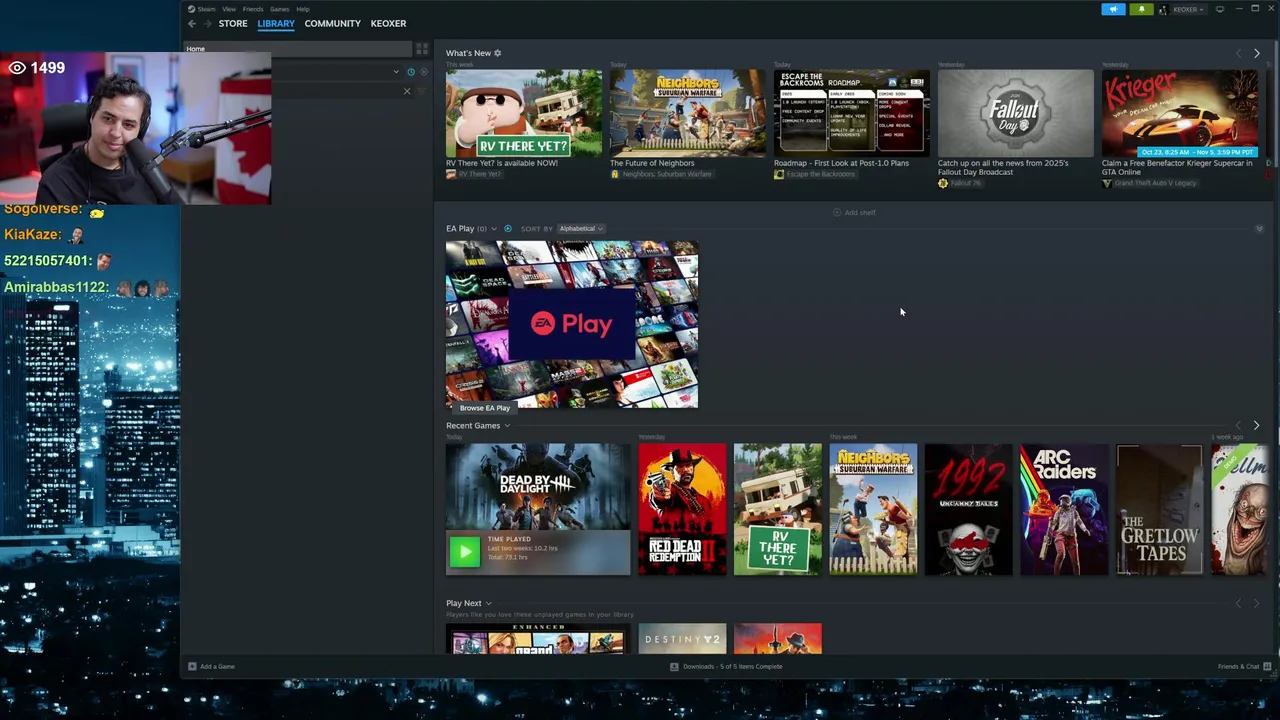
Task: Open Red Dead Redemption II cover
Action: [x=682, y=510]
